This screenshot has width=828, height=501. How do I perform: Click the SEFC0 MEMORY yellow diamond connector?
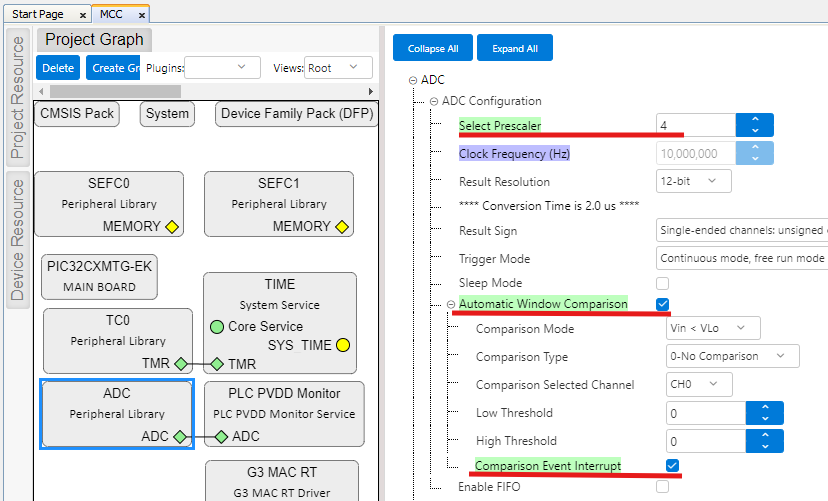(x=172, y=227)
